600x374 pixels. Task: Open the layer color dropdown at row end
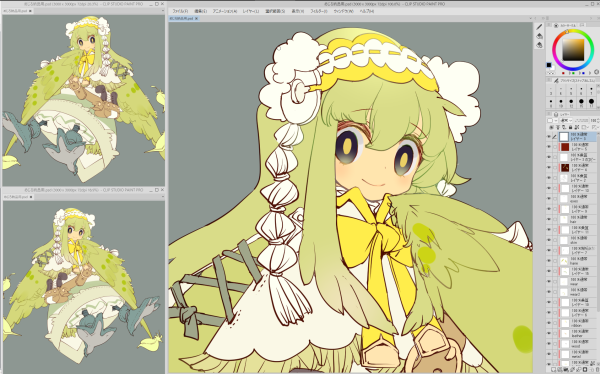(595, 127)
